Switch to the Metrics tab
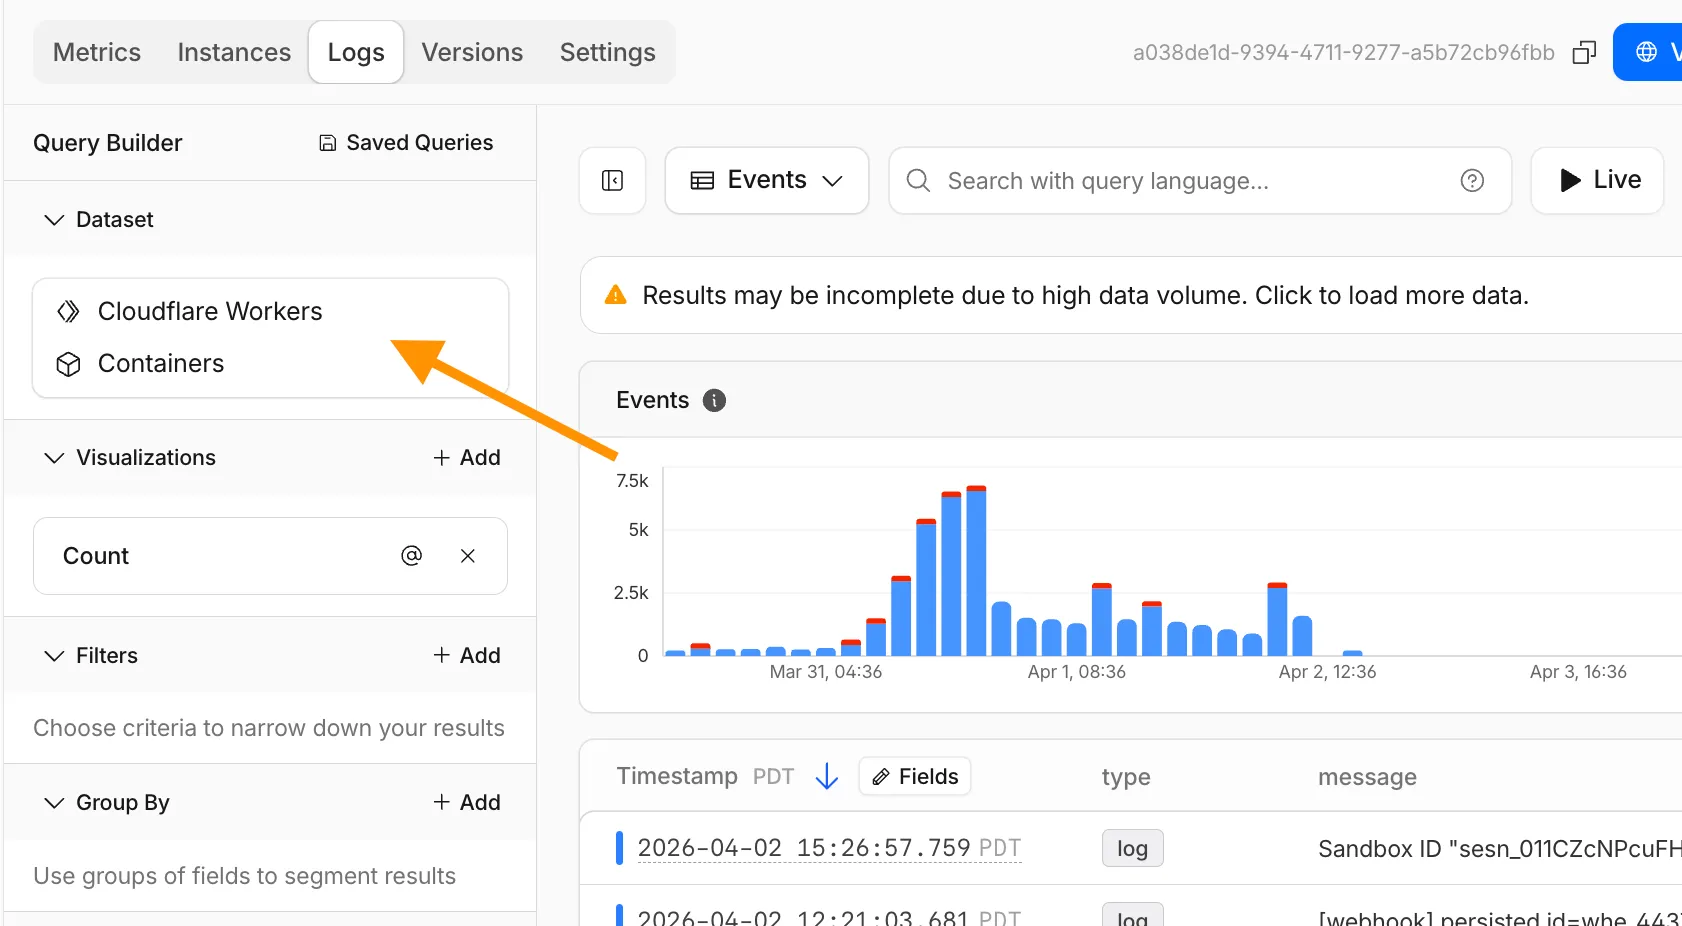 pos(97,52)
